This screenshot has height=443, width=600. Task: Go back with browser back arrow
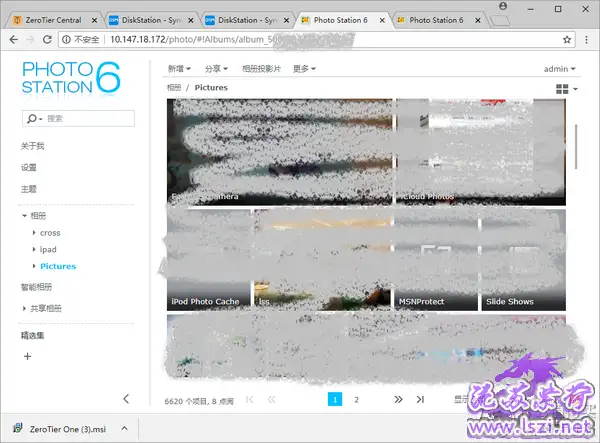(13, 39)
